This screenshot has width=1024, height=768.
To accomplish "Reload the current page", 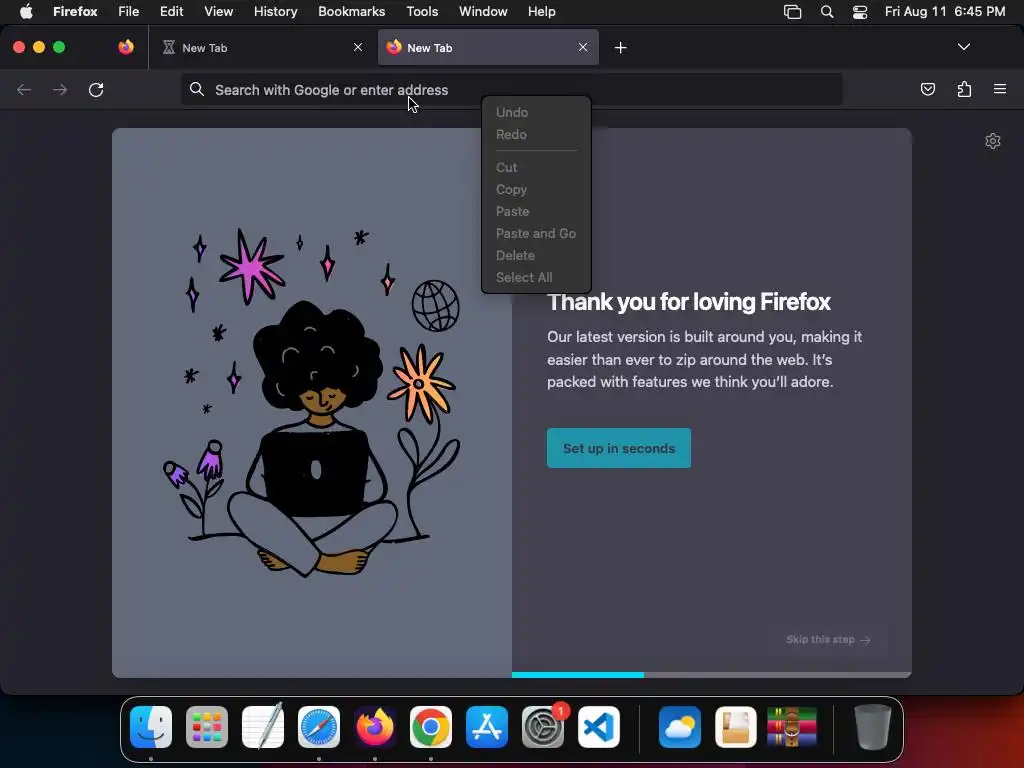I will (96, 89).
